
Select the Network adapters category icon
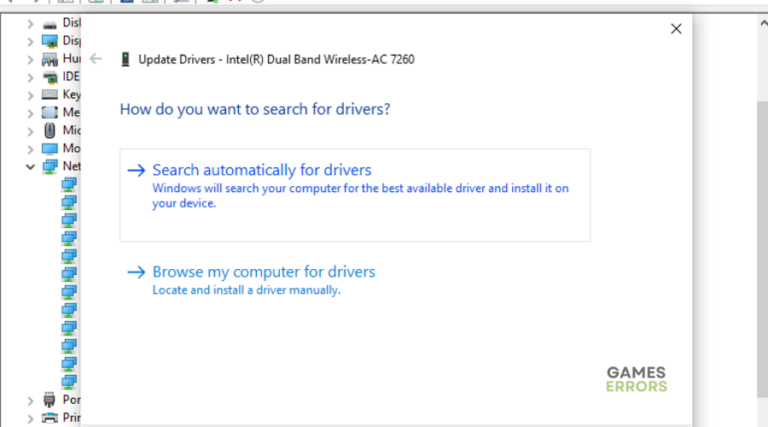[x=50, y=166]
